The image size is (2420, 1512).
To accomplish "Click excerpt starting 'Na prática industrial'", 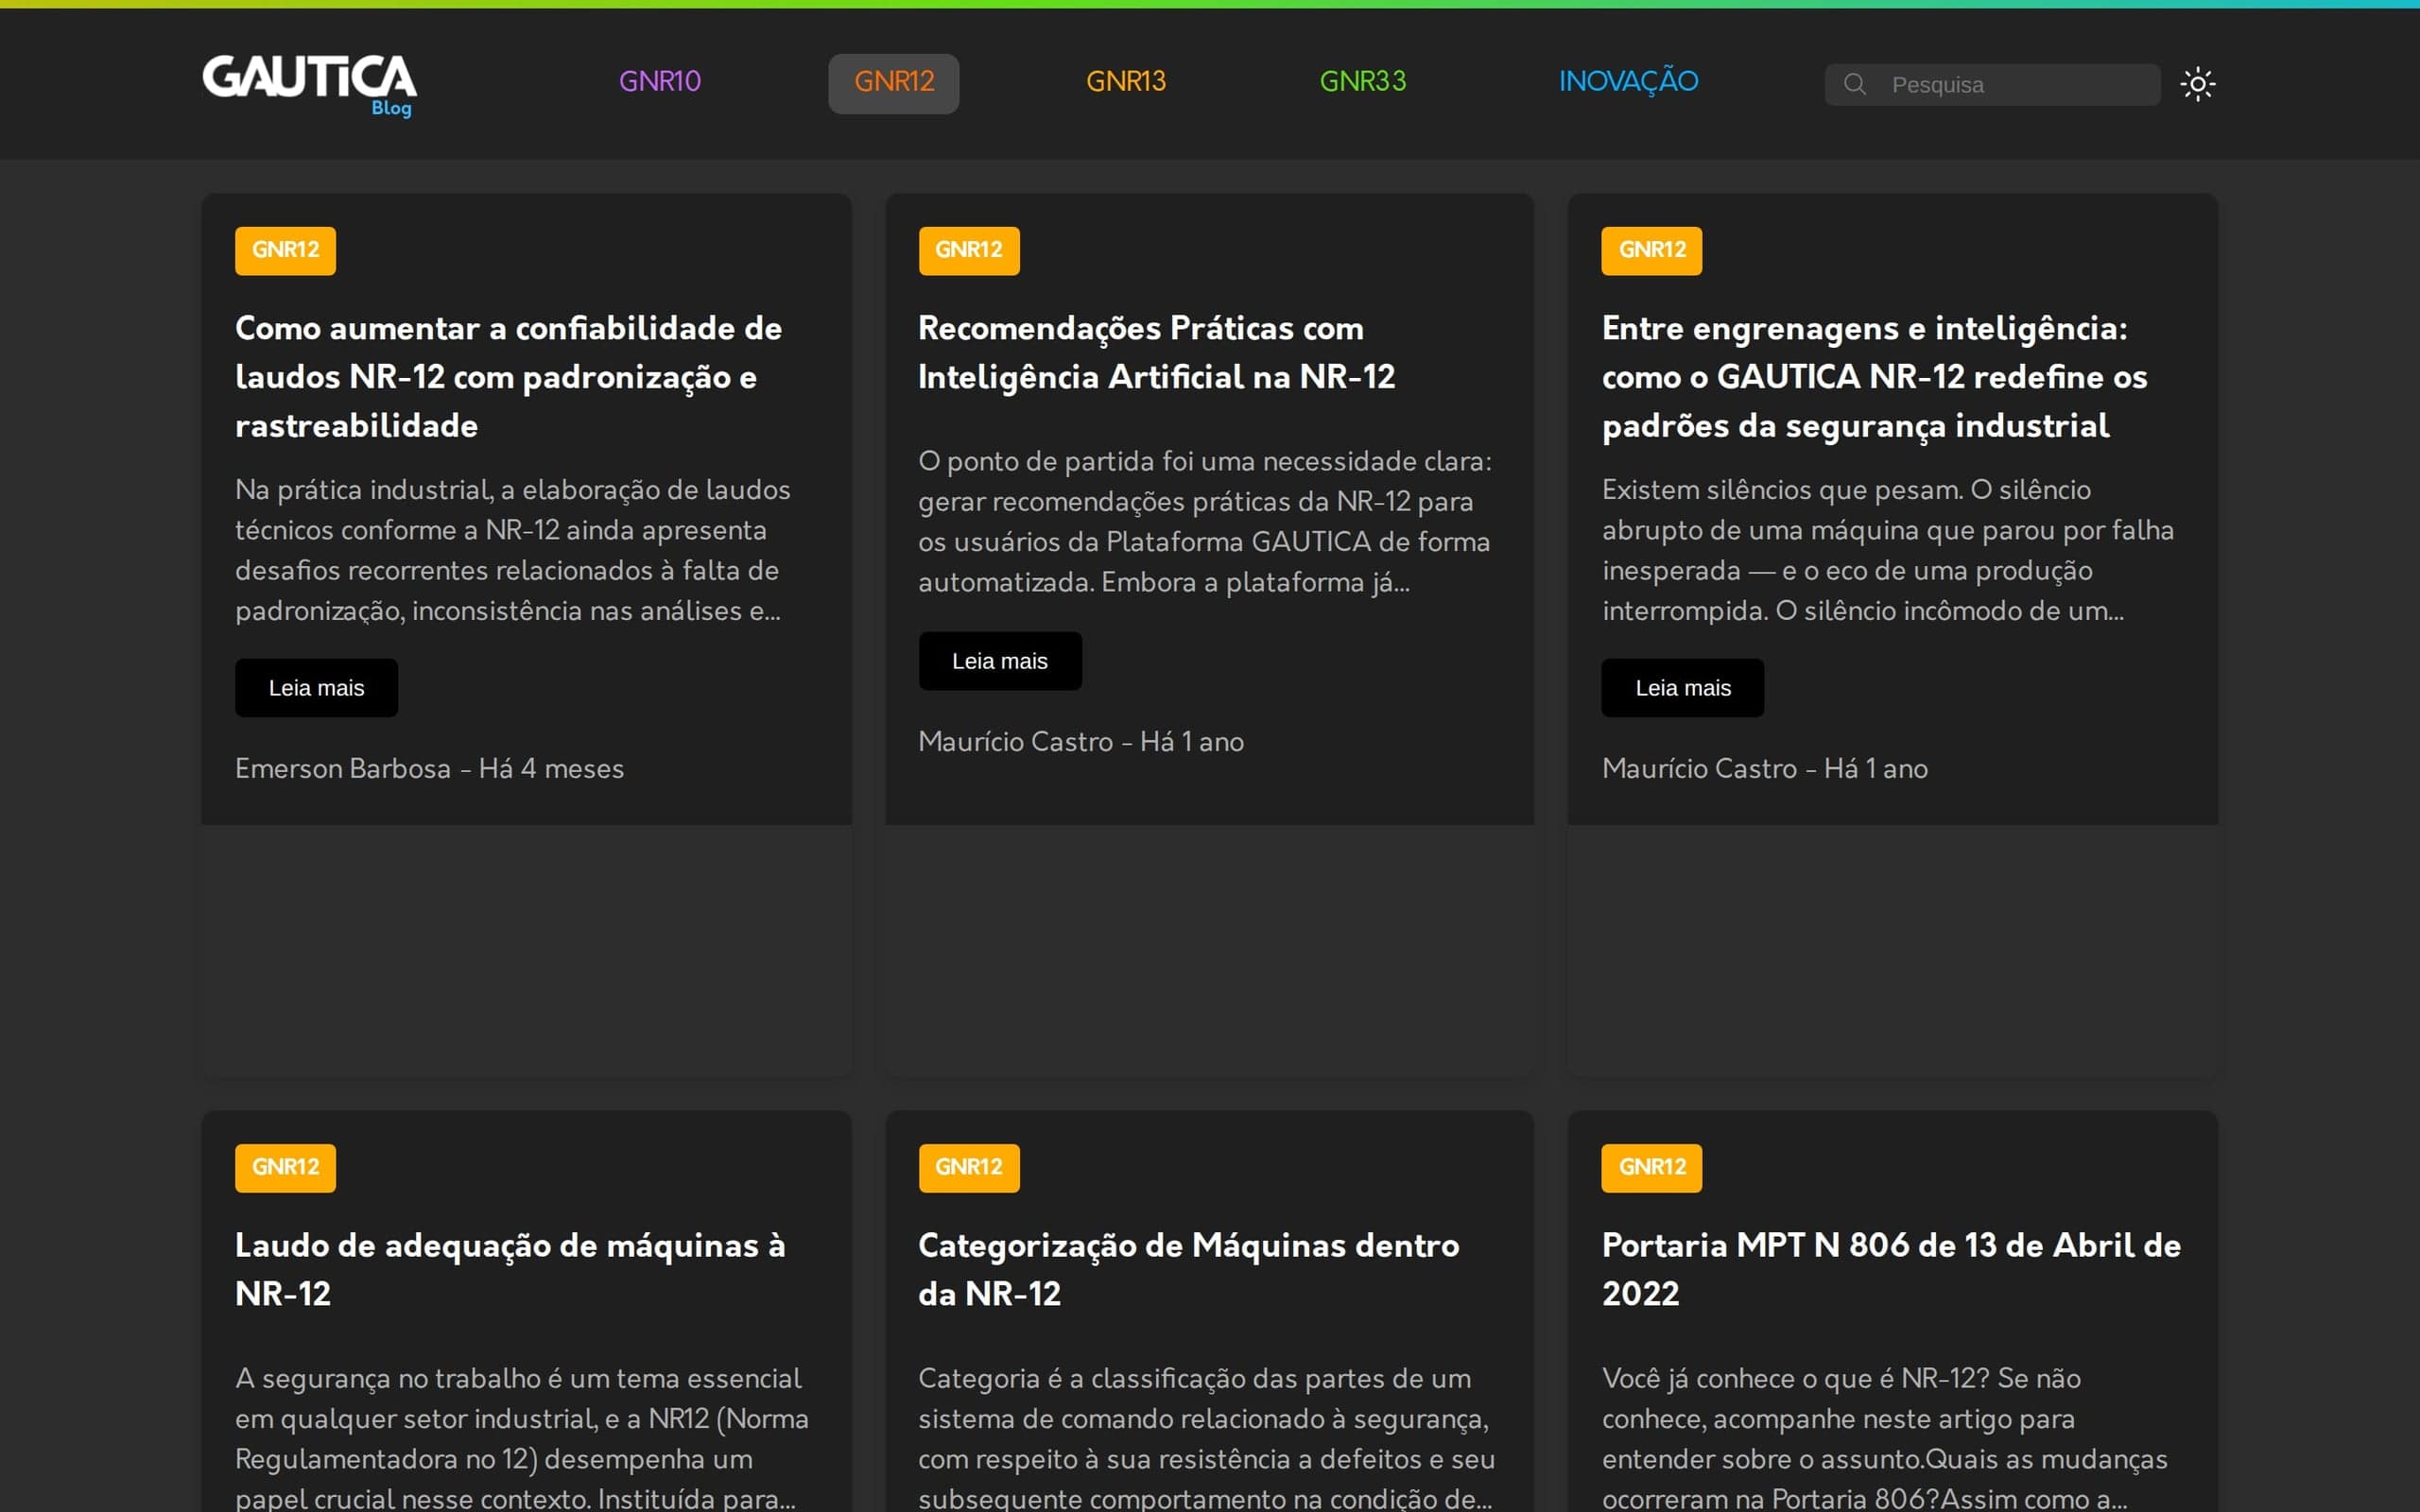I will tap(513, 550).
